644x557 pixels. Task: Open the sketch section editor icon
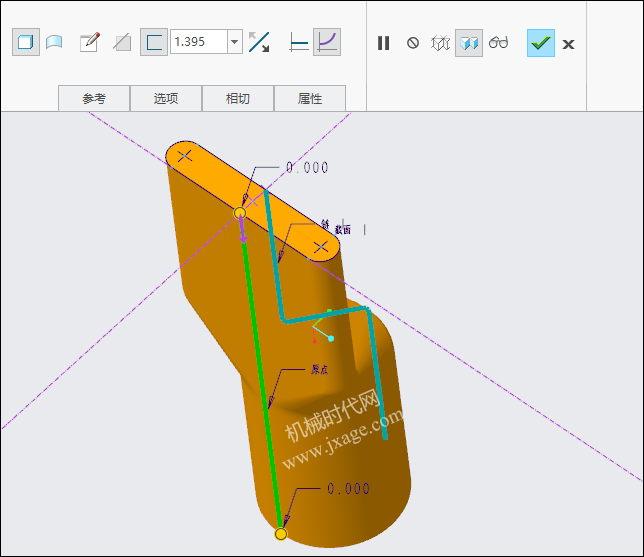pyautogui.click(x=90, y=42)
